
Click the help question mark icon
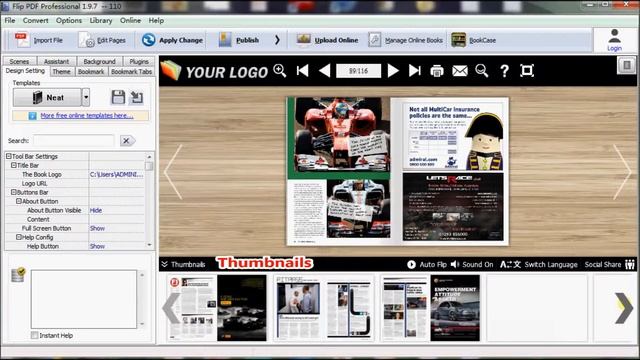click(504, 71)
